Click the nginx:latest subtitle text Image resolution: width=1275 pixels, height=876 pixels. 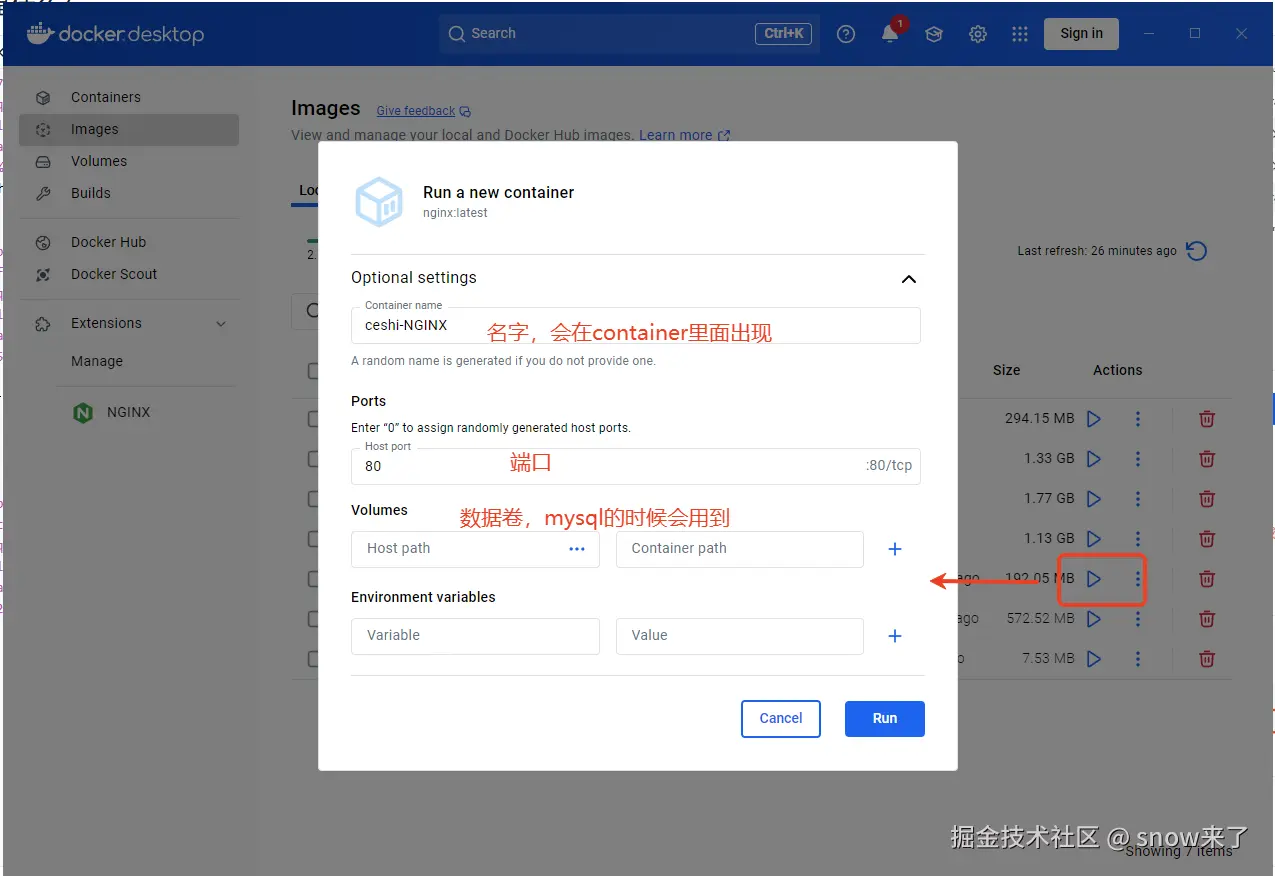tap(455, 213)
